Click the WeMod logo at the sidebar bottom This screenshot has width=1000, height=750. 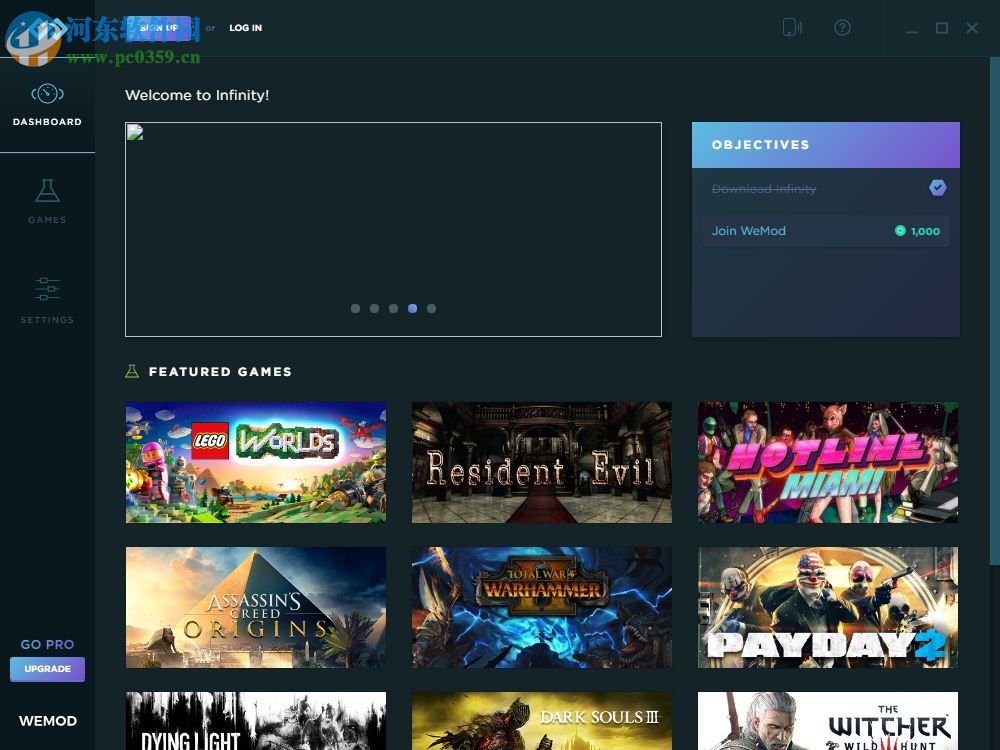48,721
